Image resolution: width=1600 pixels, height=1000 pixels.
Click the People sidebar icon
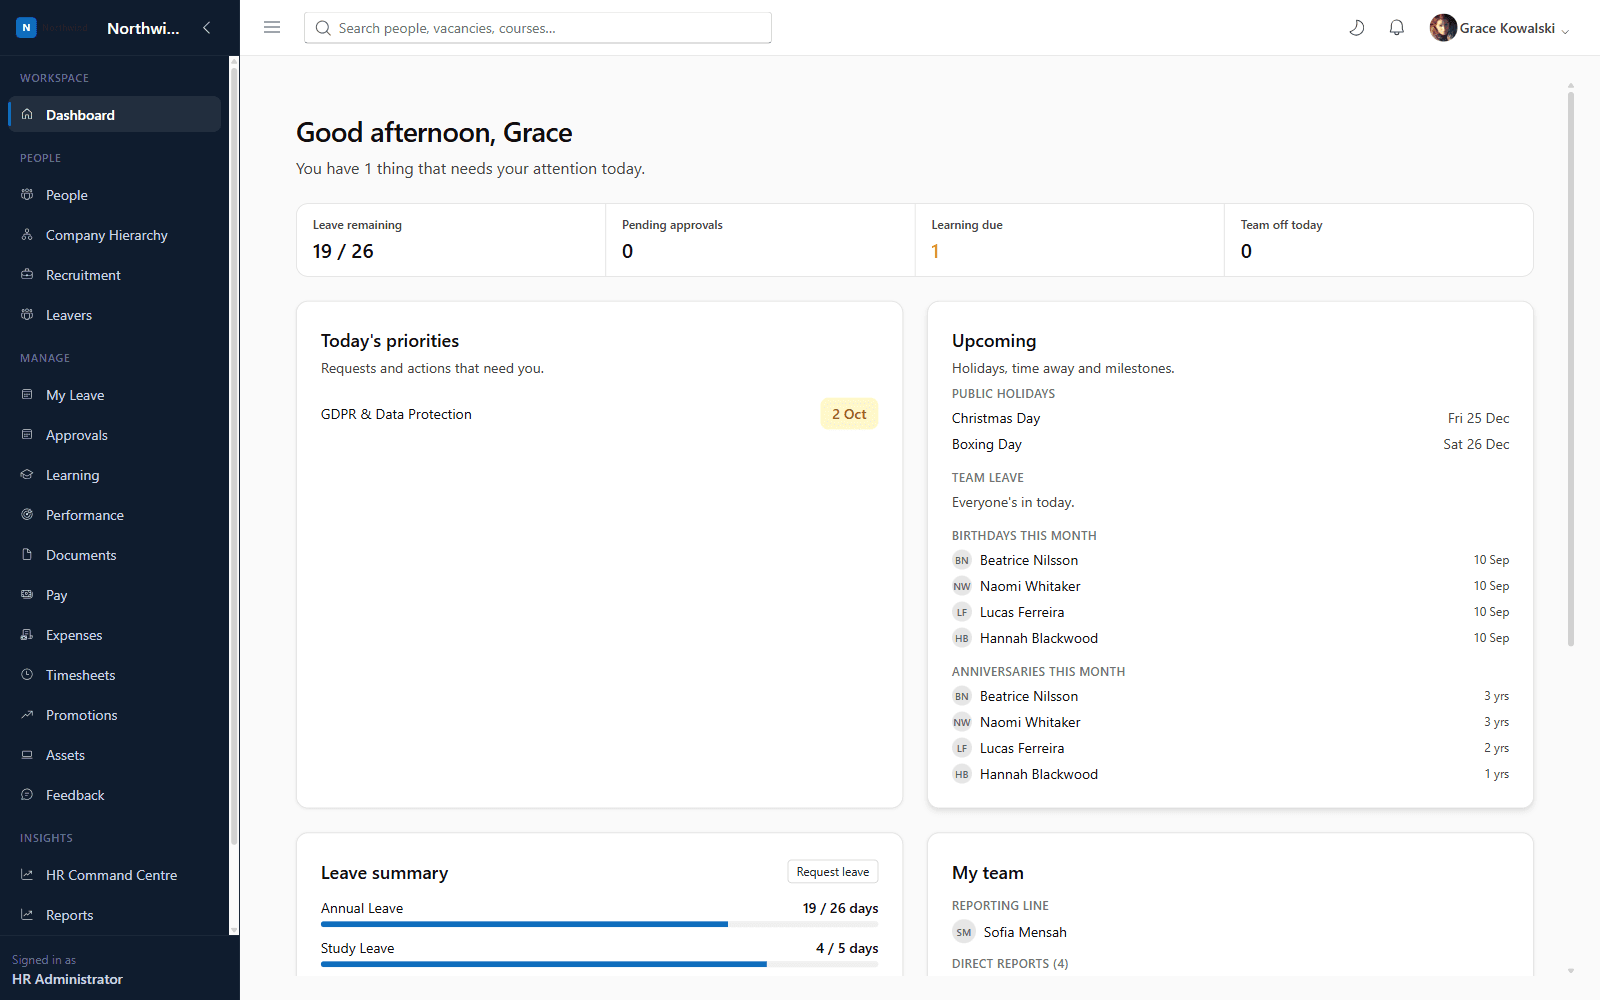(x=27, y=195)
